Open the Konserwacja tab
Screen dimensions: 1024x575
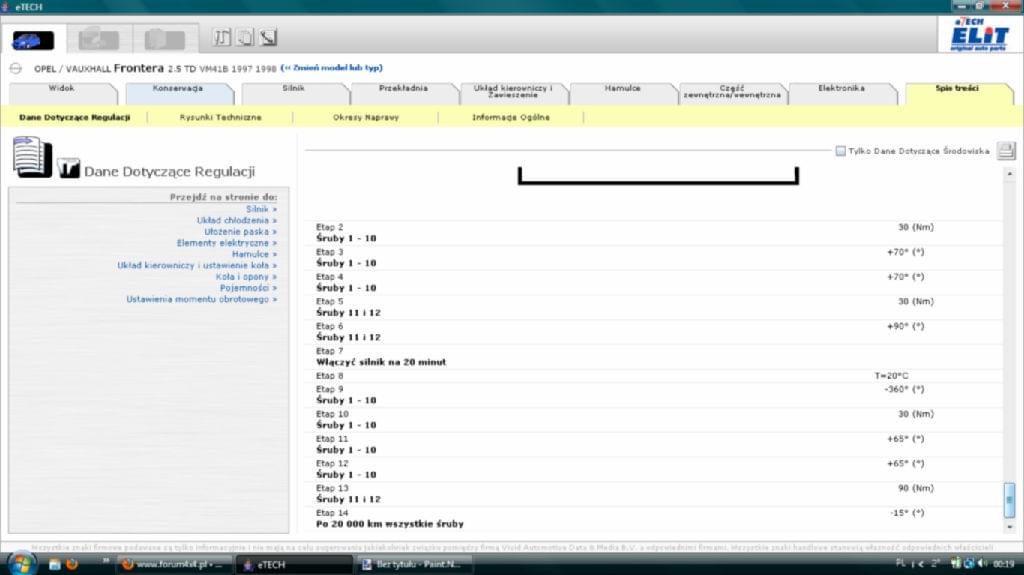click(x=178, y=93)
